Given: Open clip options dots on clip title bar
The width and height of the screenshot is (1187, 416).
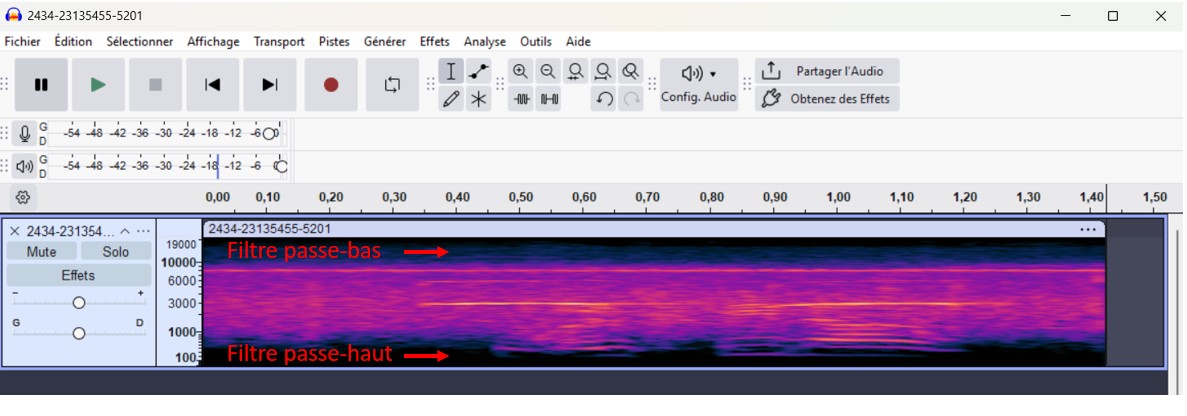Looking at the screenshot, I should [x=1088, y=228].
